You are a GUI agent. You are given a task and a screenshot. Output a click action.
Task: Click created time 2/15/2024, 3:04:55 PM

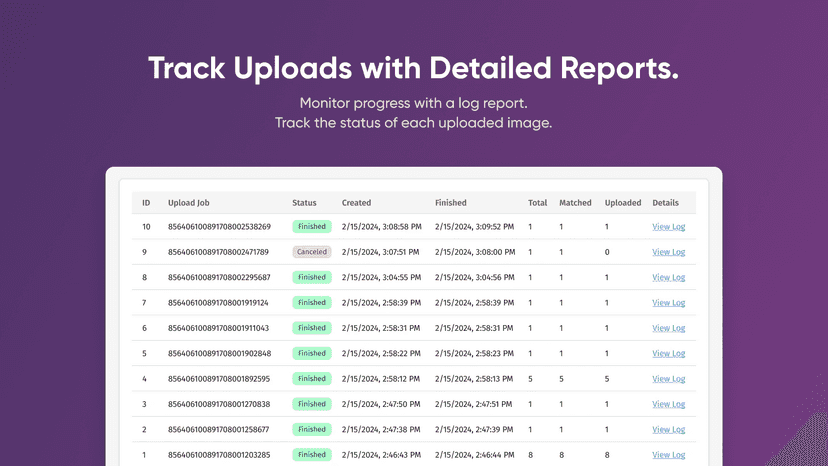click(x=381, y=277)
